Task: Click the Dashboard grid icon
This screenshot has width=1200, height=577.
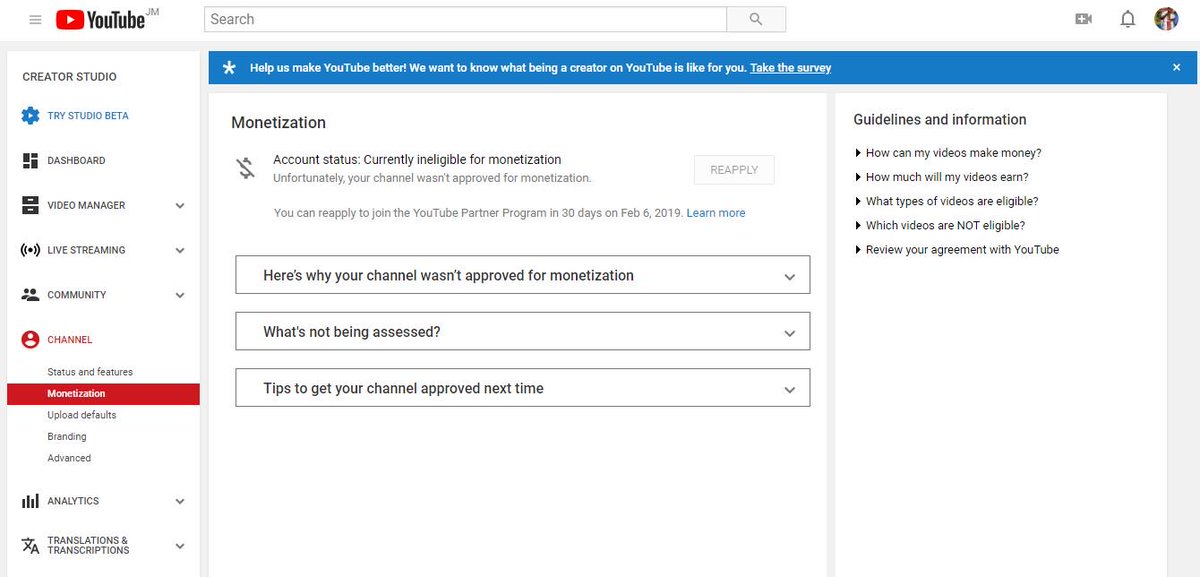Action: tap(30, 160)
